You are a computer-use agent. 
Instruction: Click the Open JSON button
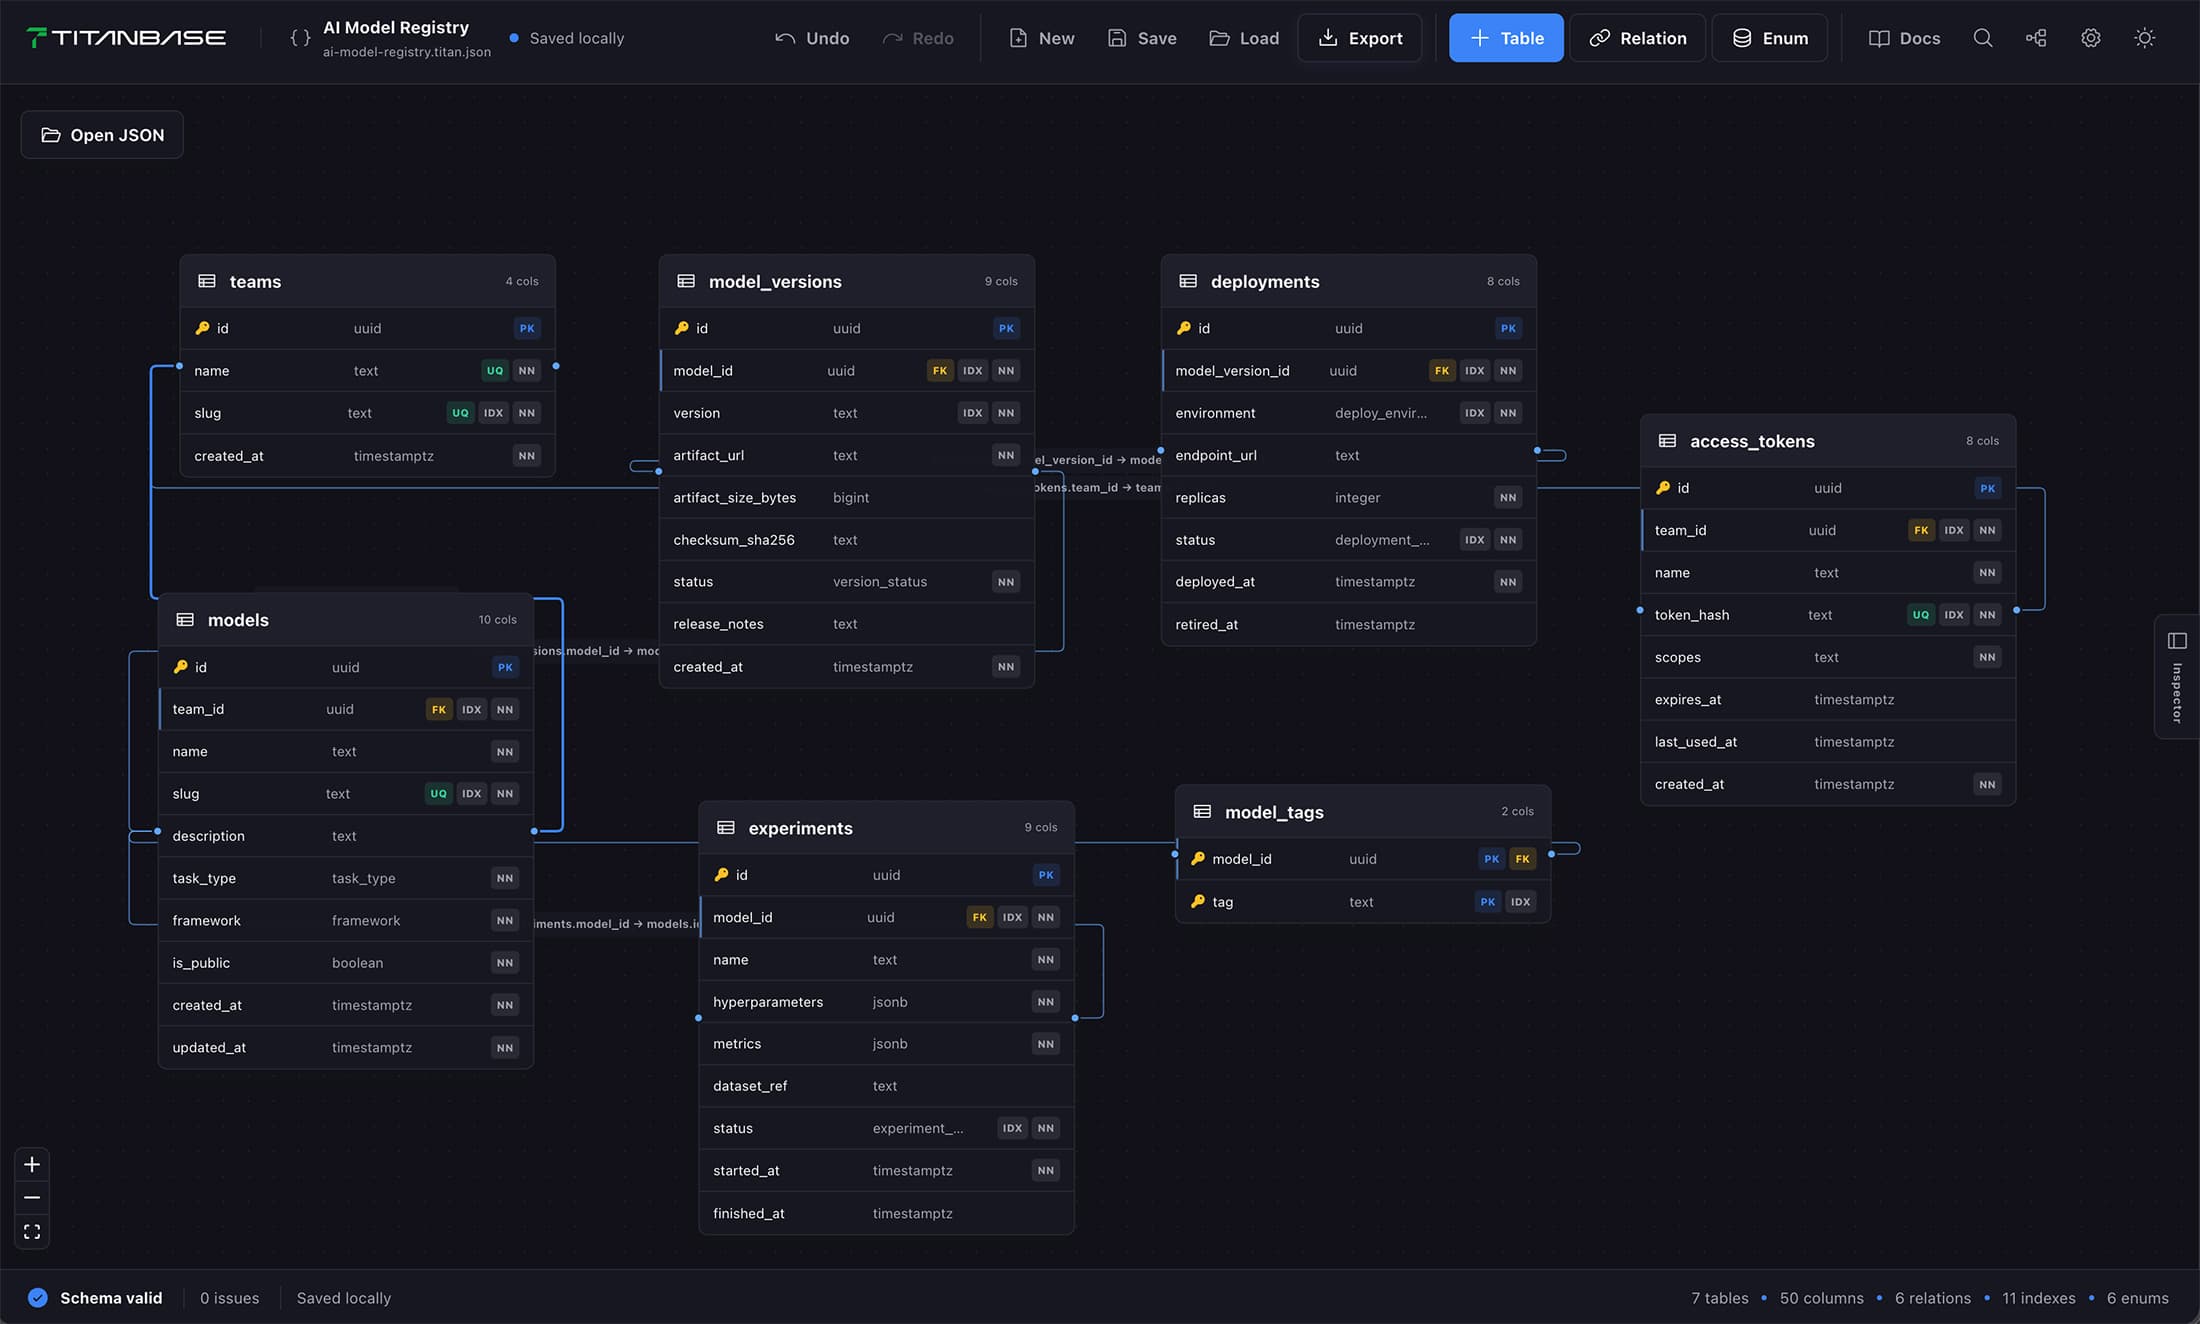click(102, 135)
